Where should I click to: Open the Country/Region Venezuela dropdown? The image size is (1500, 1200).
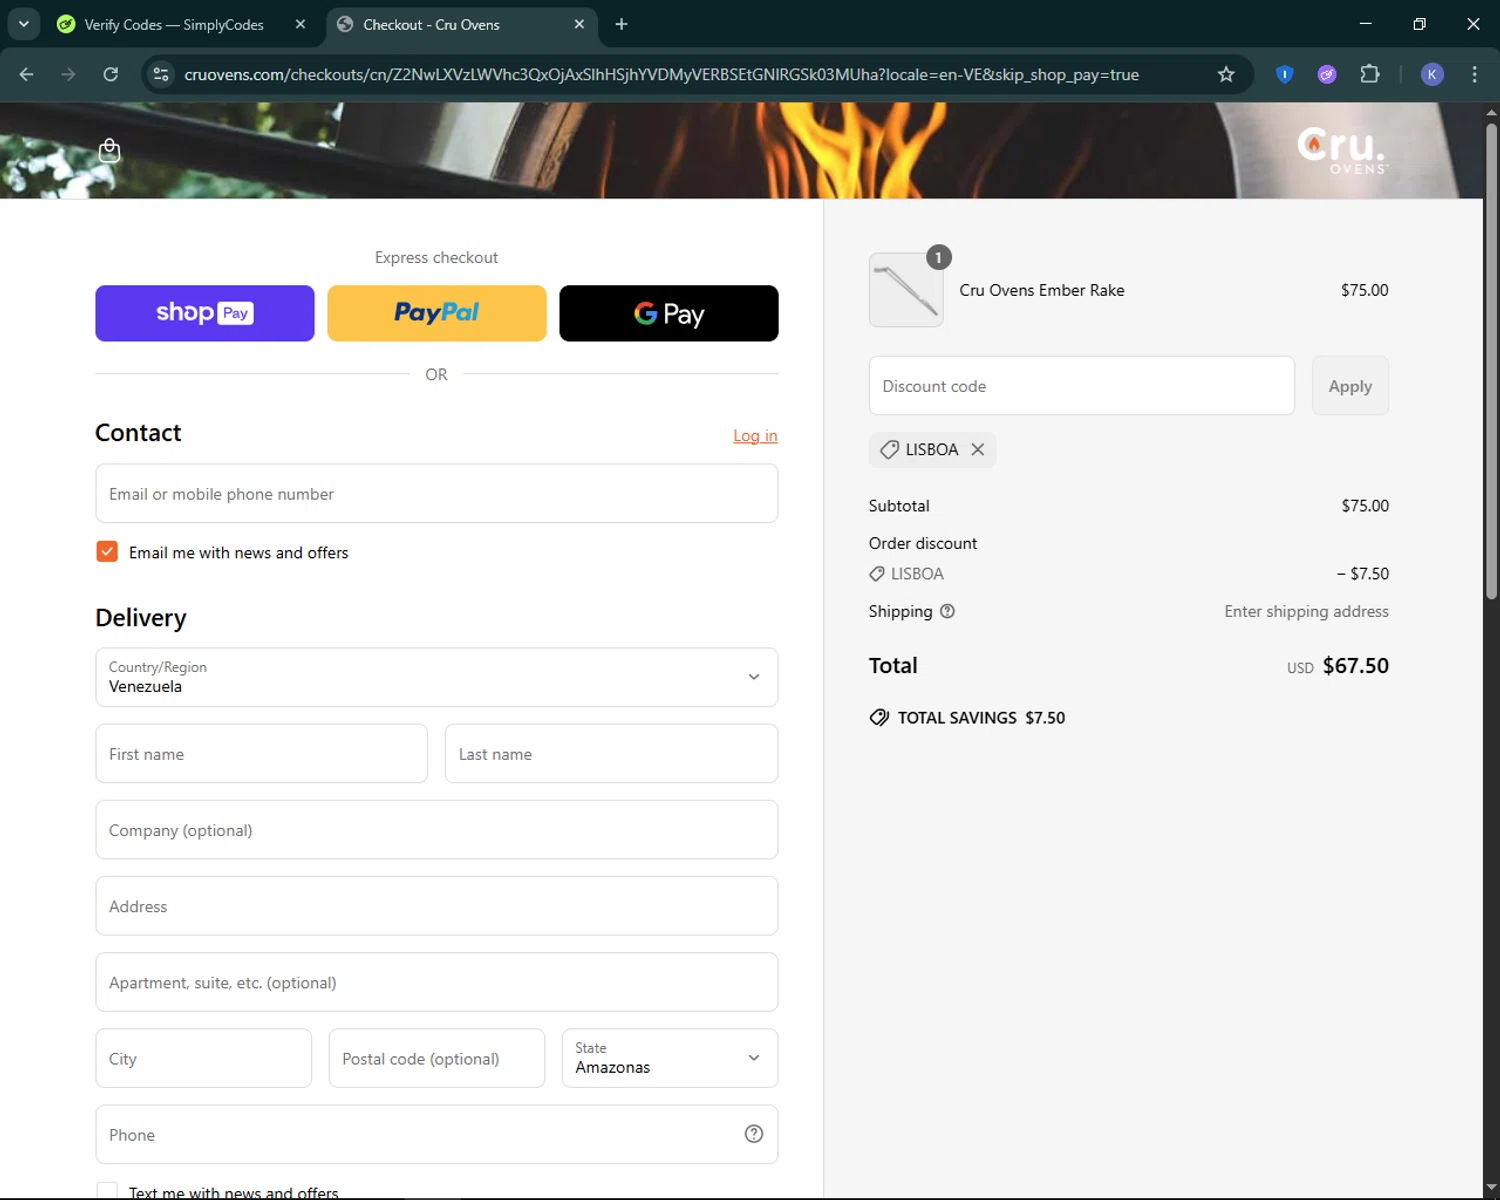(x=437, y=677)
